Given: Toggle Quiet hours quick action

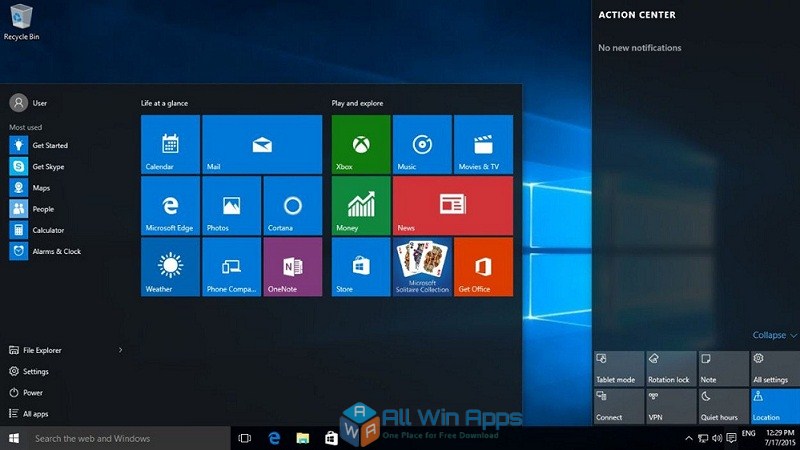Looking at the screenshot, I should (x=723, y=406).
